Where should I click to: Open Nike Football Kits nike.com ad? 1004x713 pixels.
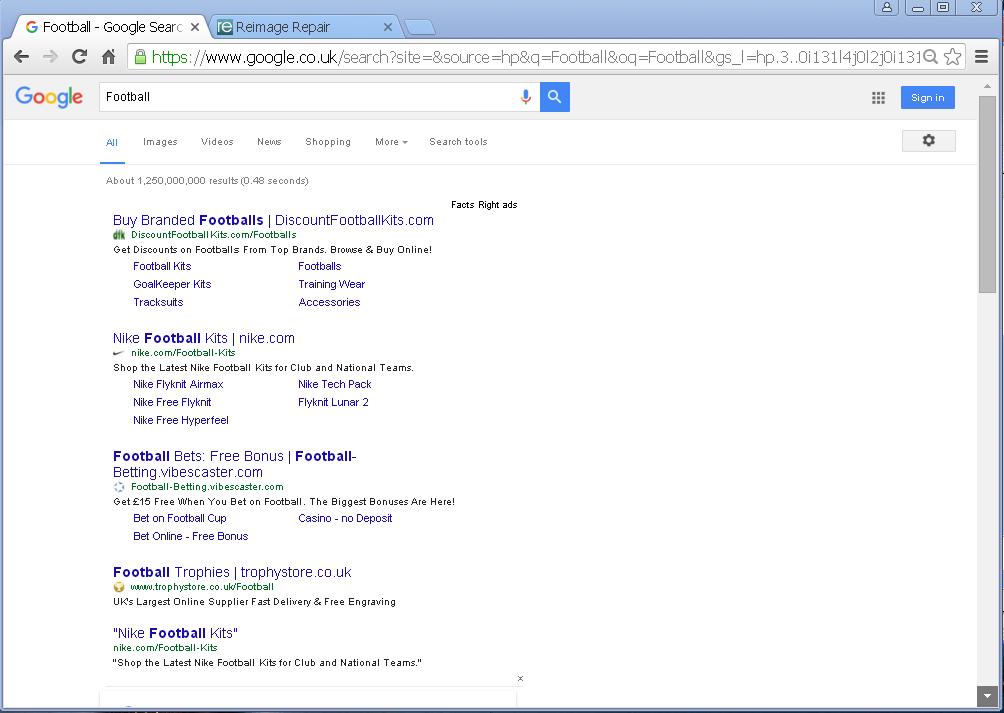[x=204, y=338]
